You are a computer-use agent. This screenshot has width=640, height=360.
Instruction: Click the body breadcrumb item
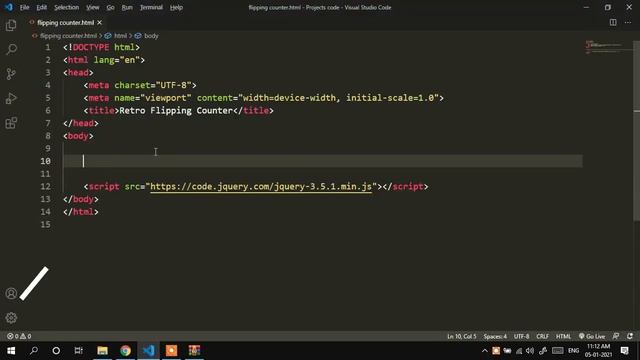point(151,36)
